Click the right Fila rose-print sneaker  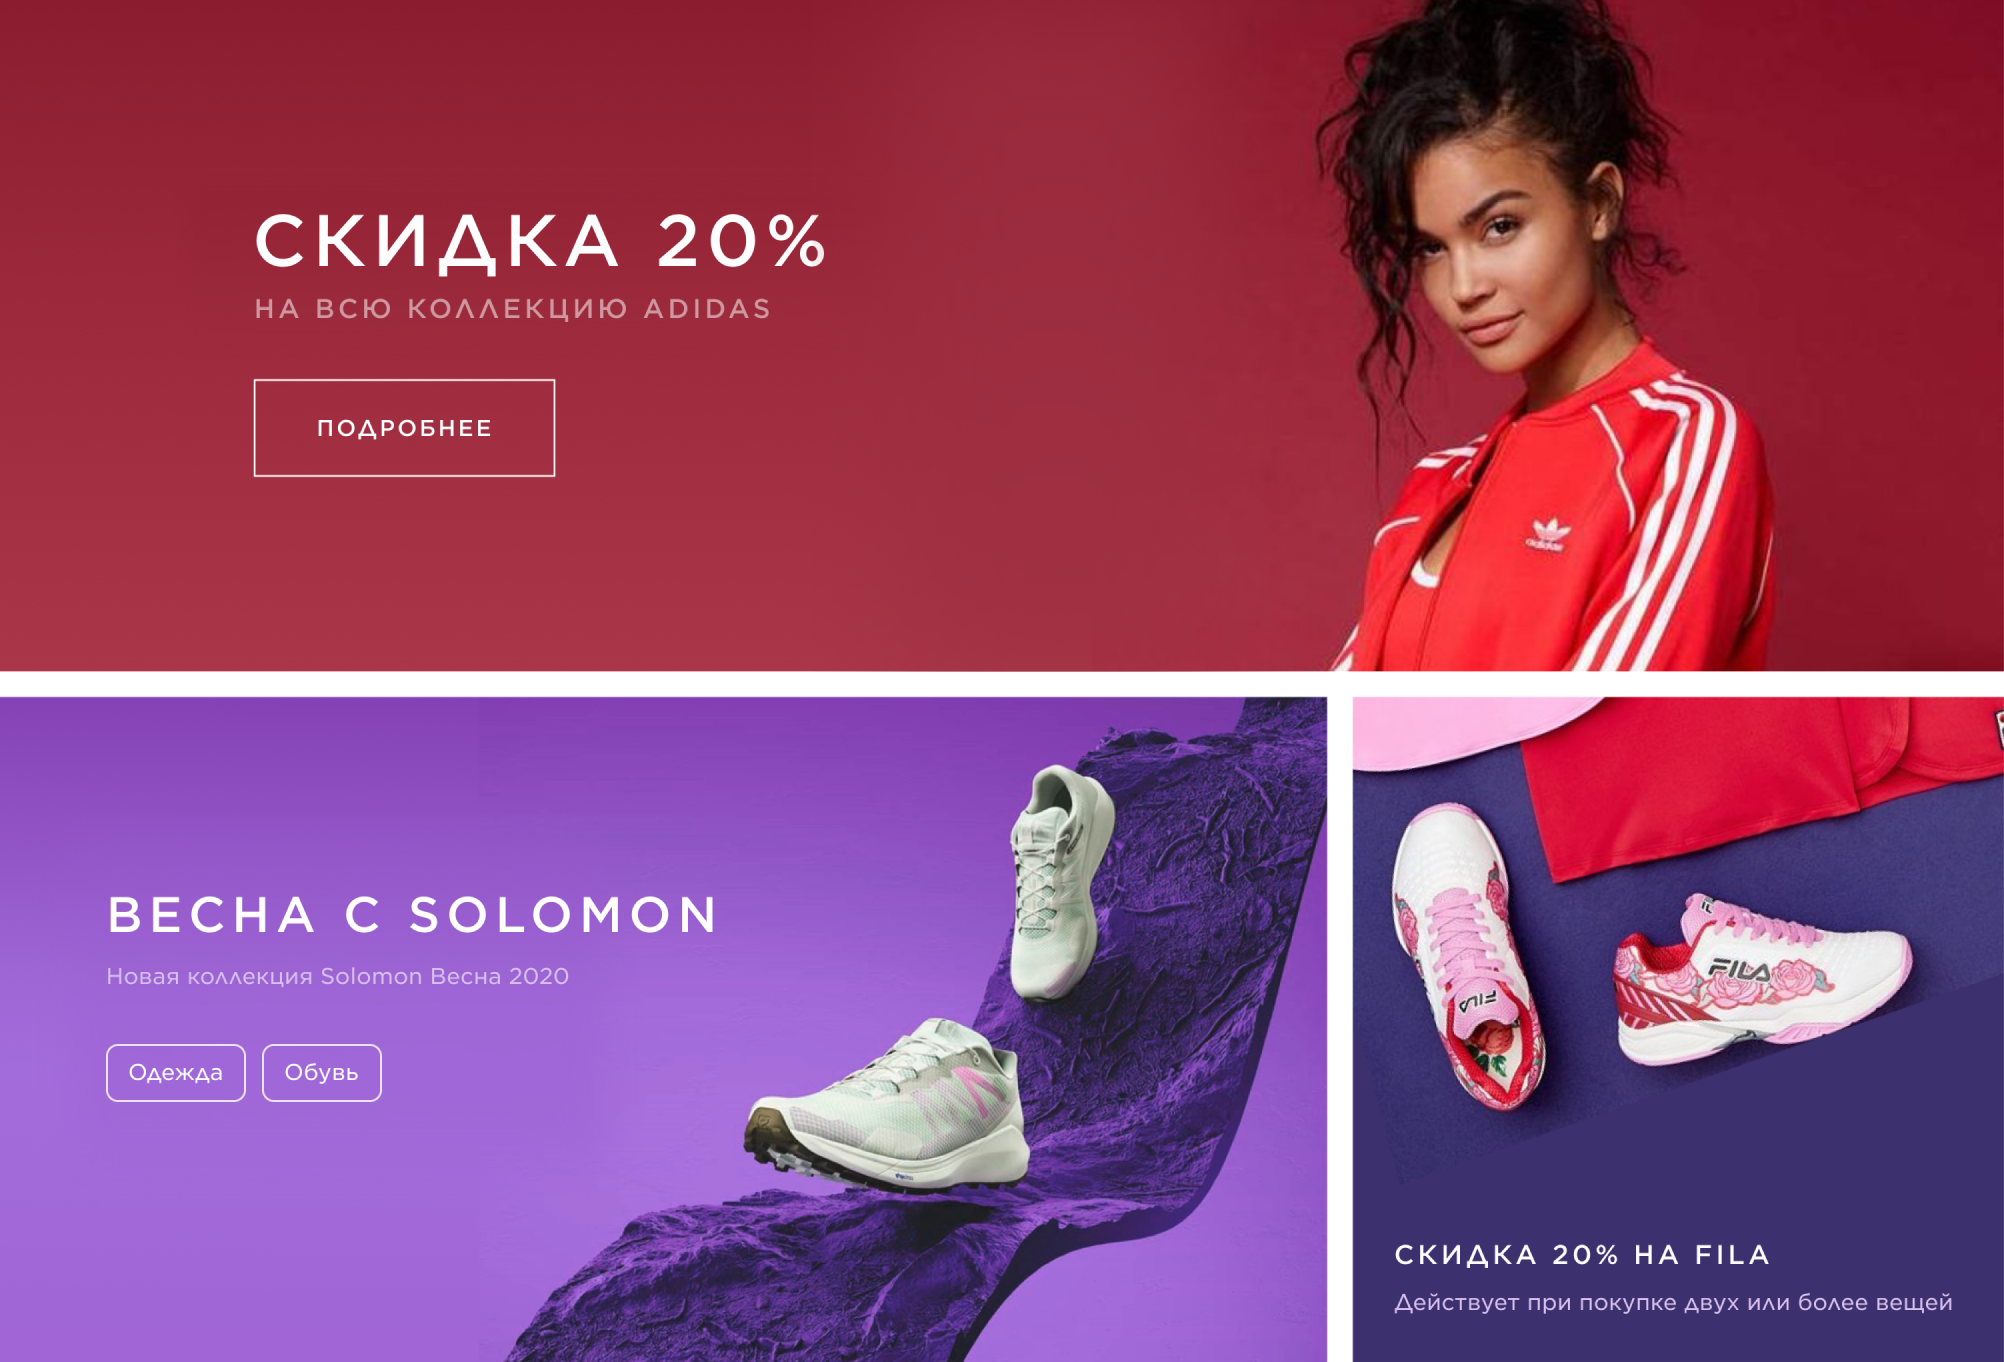pos(1762,980)
